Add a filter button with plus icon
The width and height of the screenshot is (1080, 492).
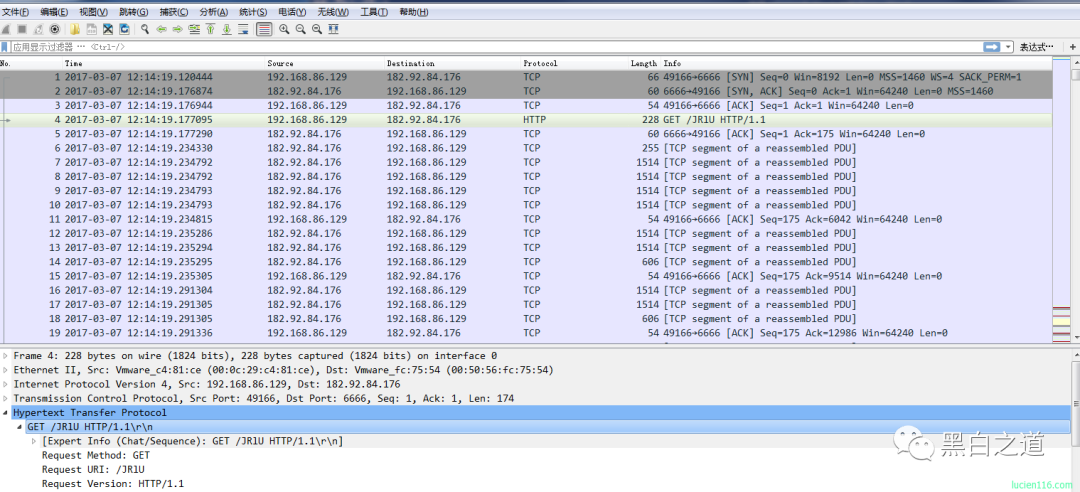pos(1072,47)
